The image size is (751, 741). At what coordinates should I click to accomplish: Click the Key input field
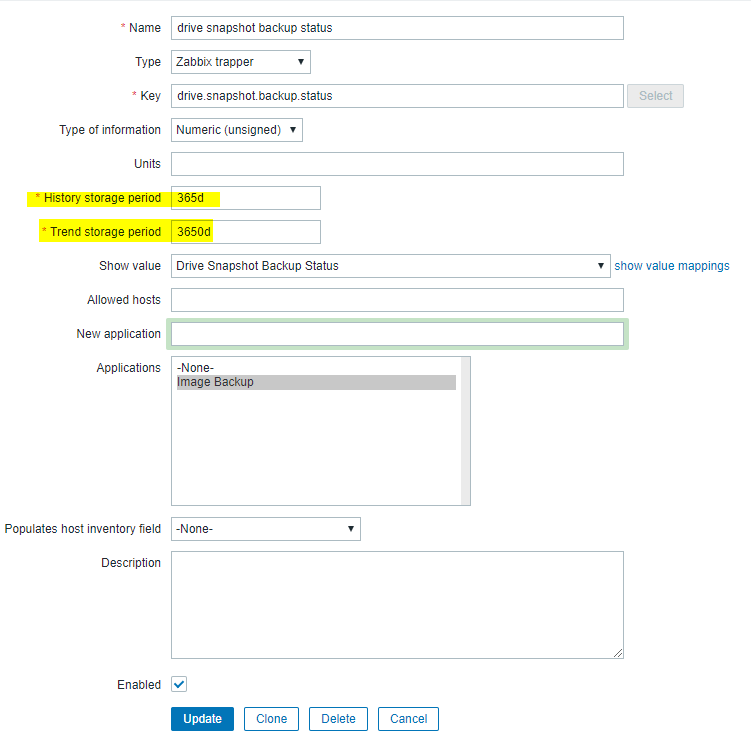tap(397, 96)
